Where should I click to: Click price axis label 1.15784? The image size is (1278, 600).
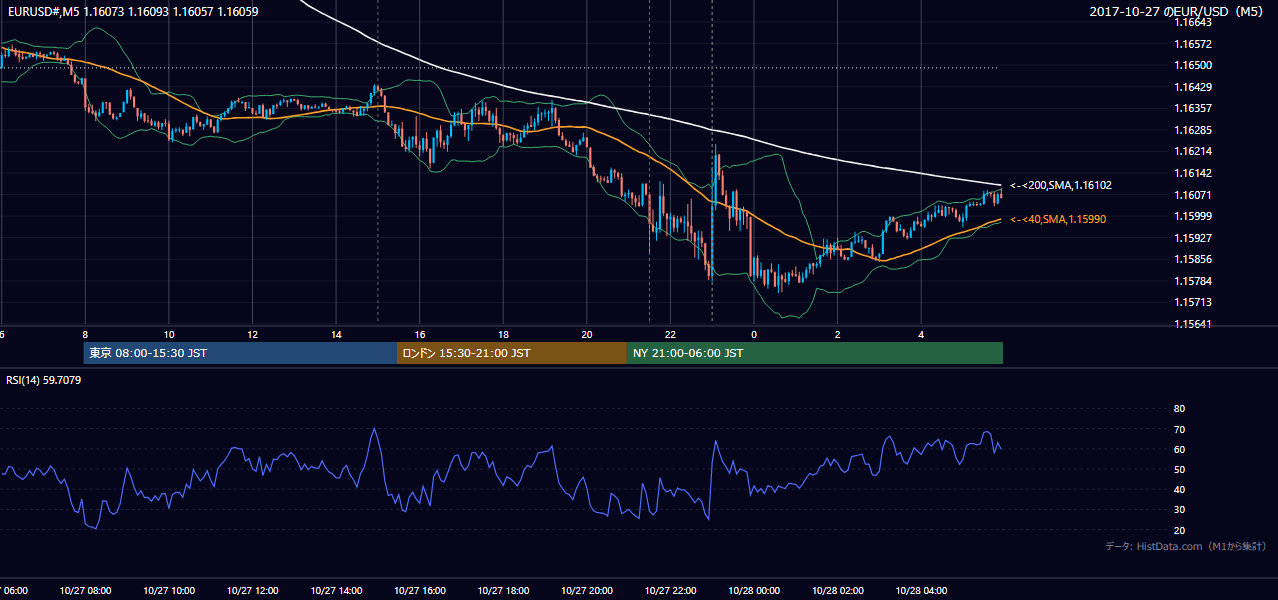click(1194, 281)
